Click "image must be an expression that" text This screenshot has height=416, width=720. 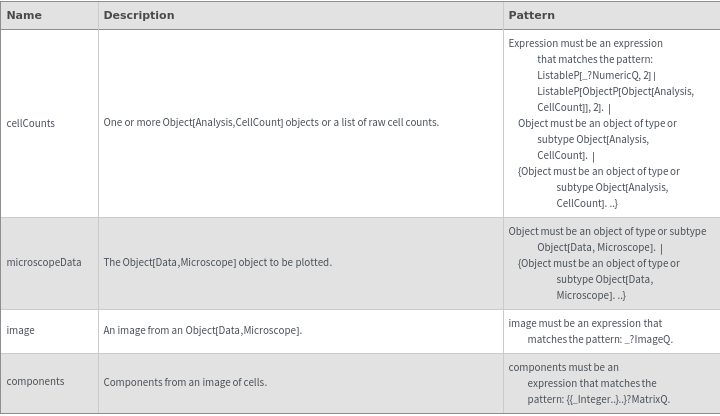point(585,323)
